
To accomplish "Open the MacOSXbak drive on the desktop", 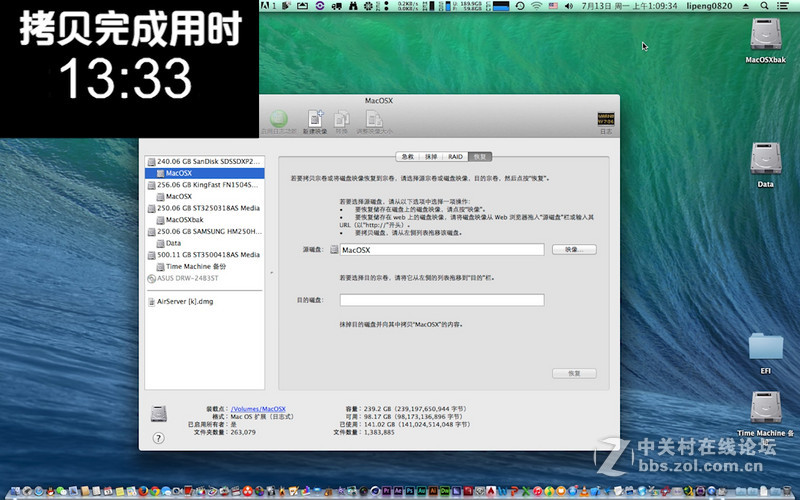I will tap(766, 35).
